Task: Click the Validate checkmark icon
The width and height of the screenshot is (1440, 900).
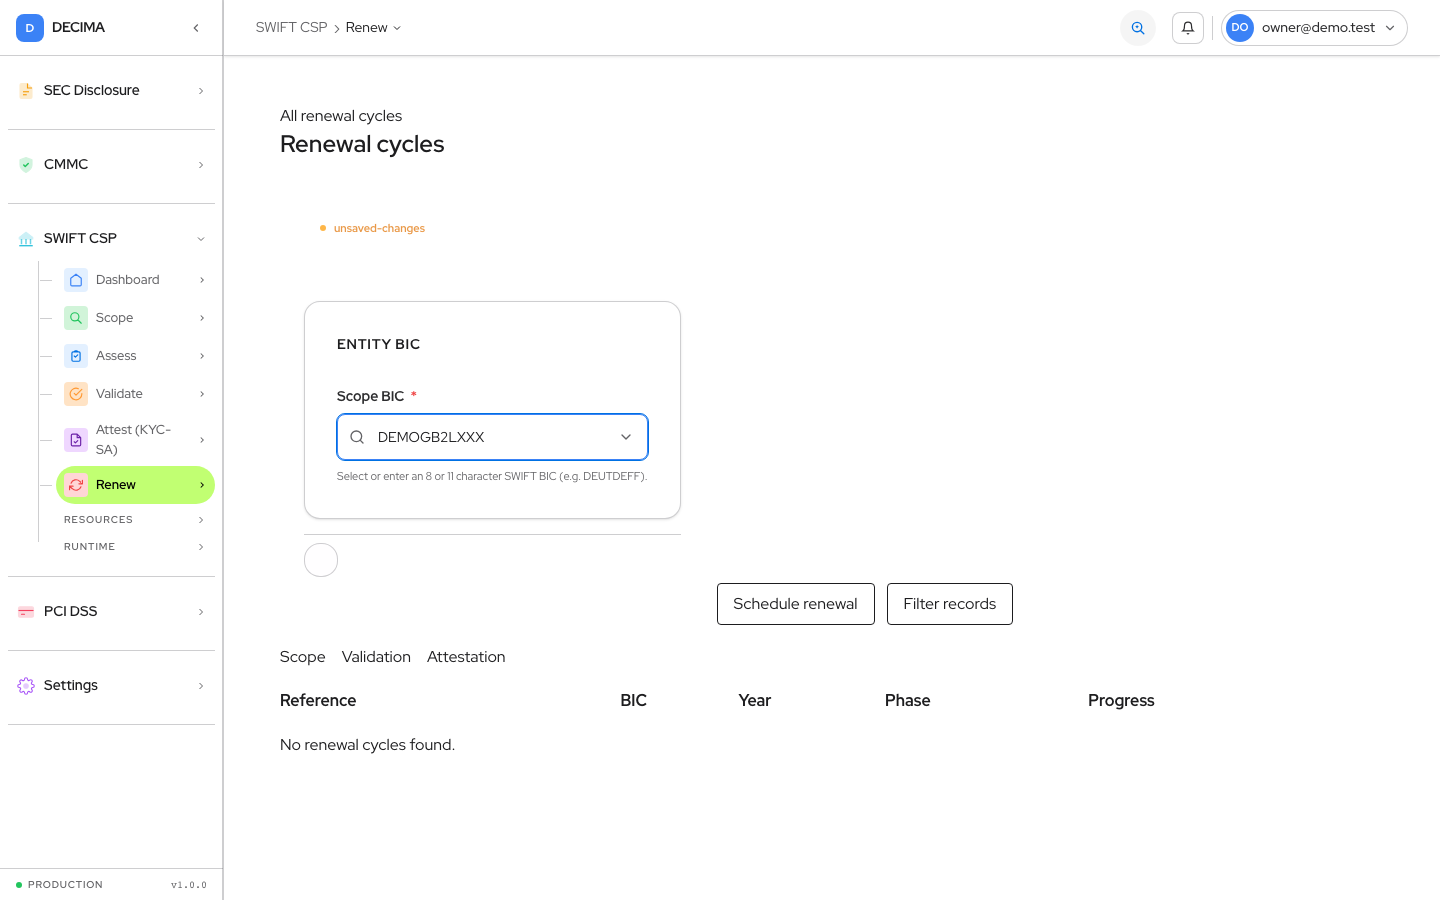Action: click(x=76, y=394)
